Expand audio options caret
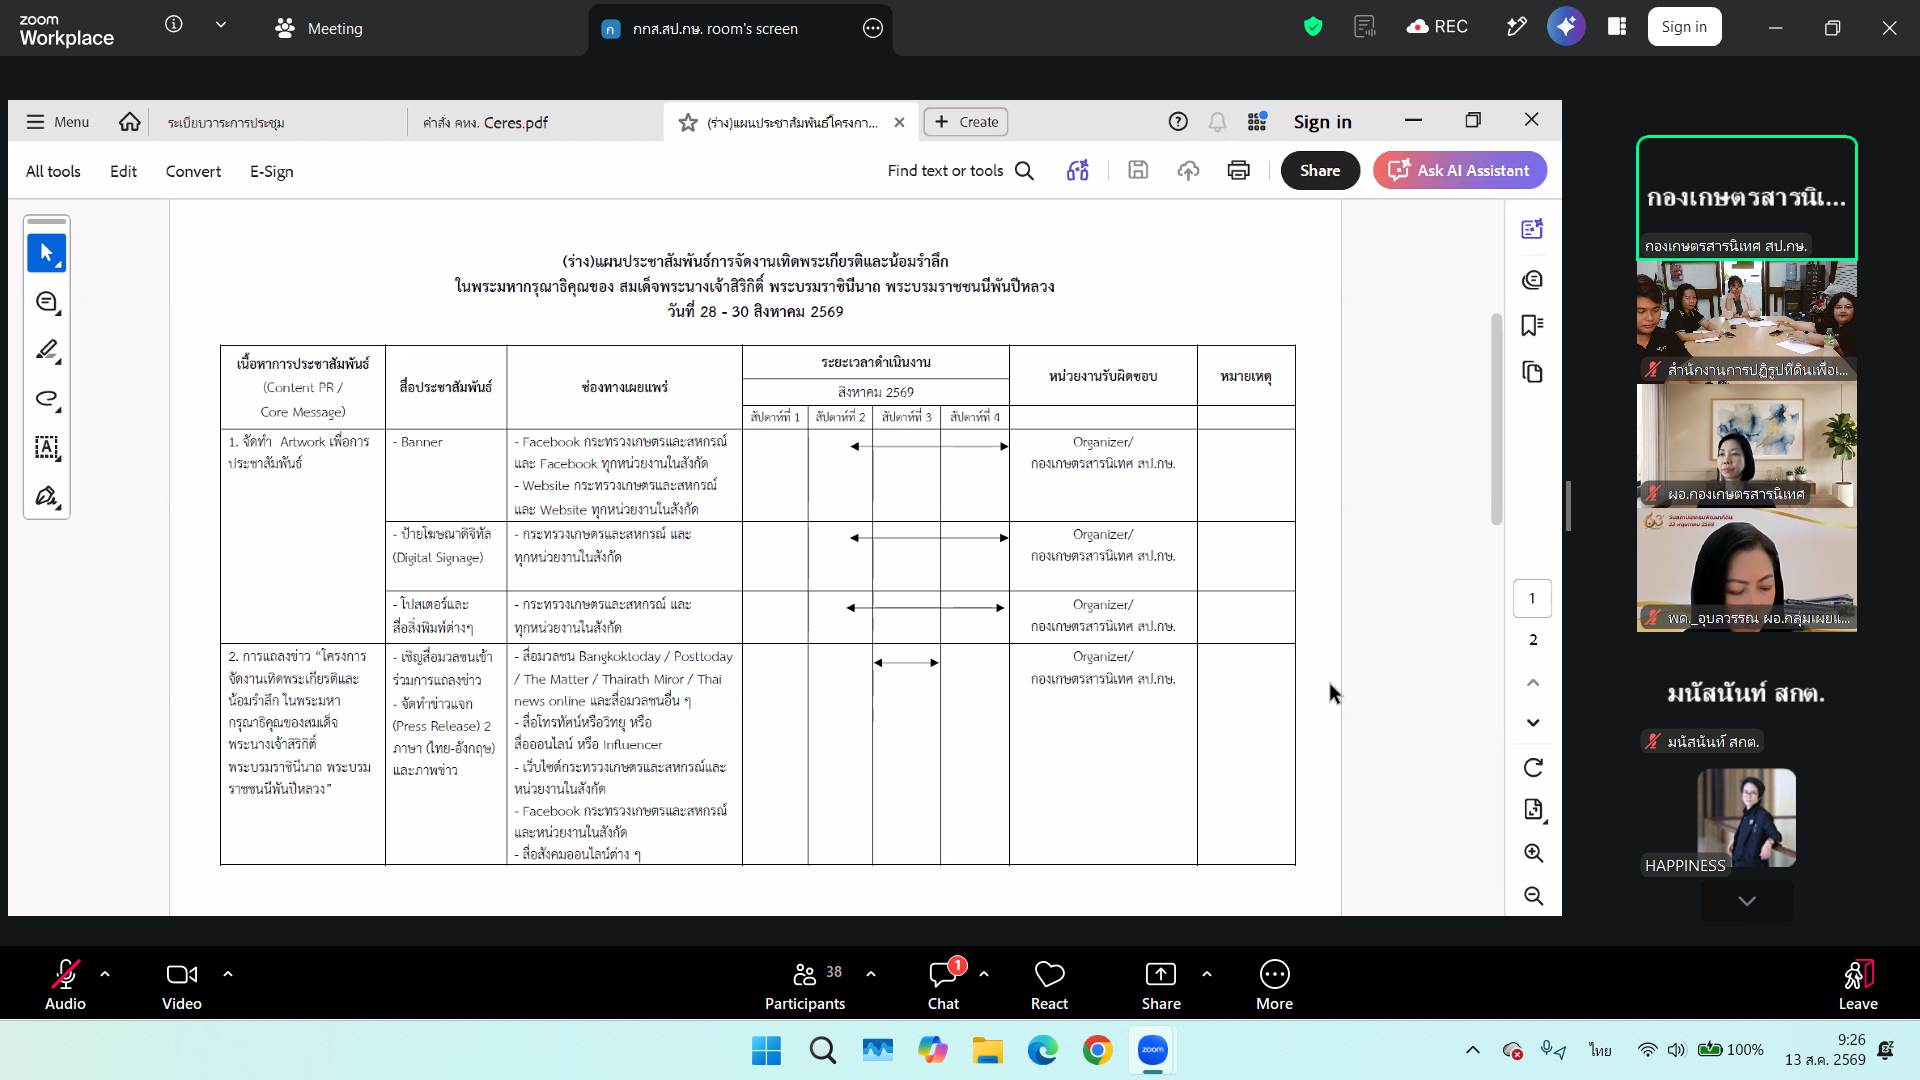This screenshot has width=1920, height=1080. [x=105, y=974]
